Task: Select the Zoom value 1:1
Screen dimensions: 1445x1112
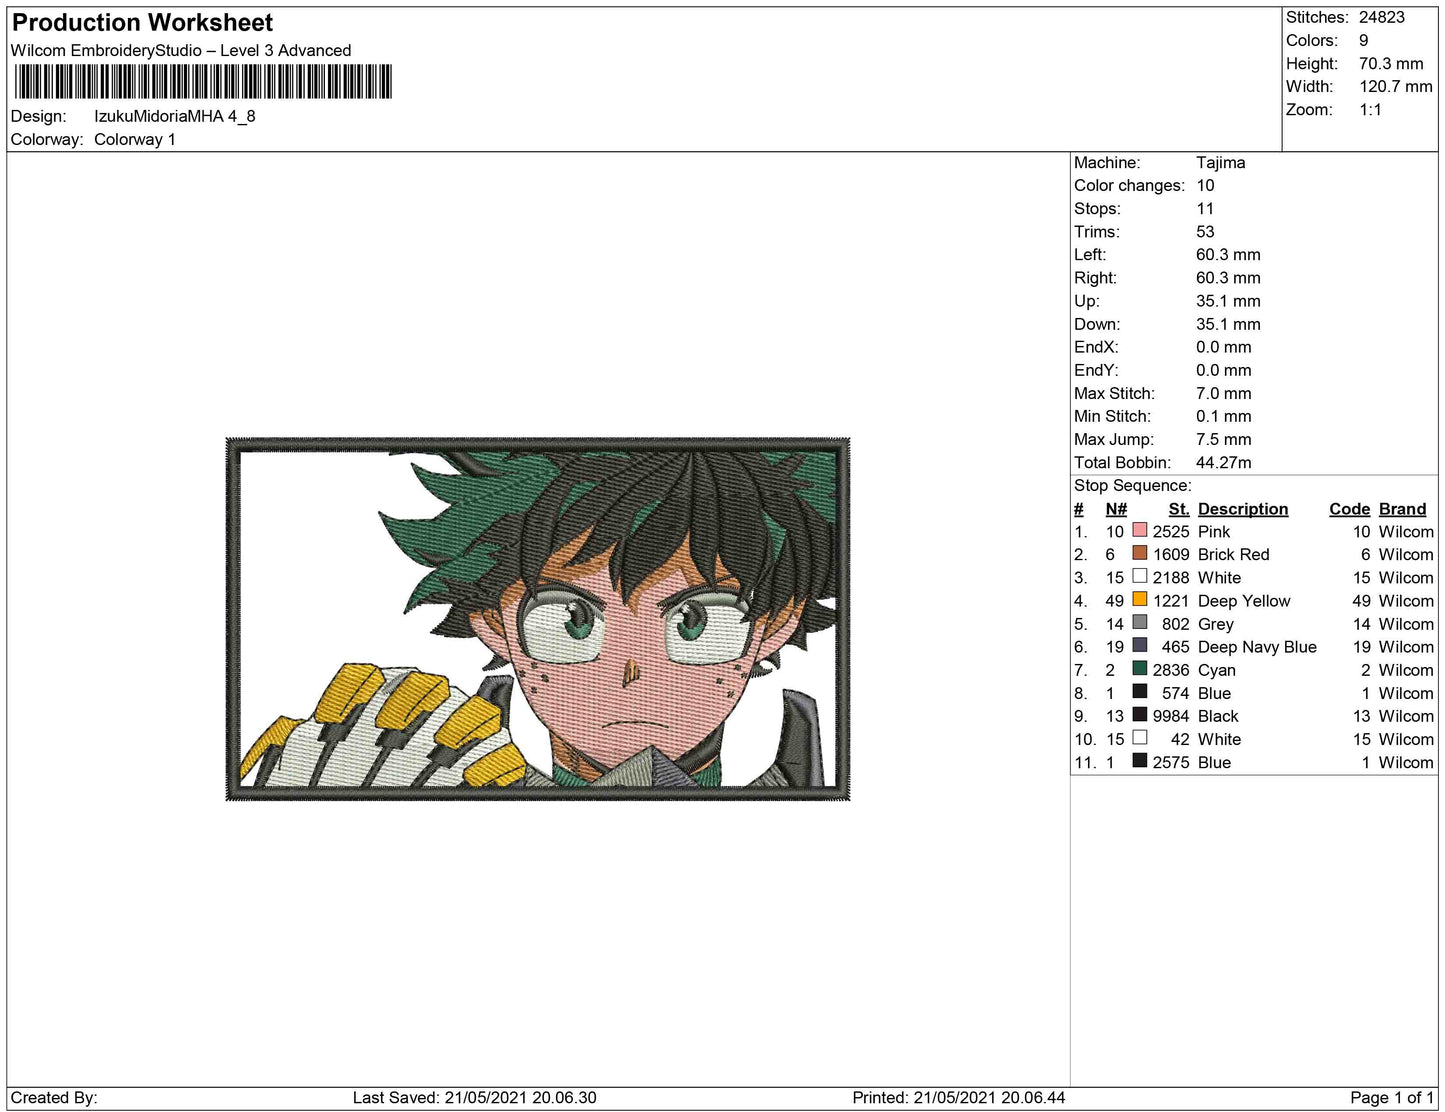Action: tap(1371, 109)
